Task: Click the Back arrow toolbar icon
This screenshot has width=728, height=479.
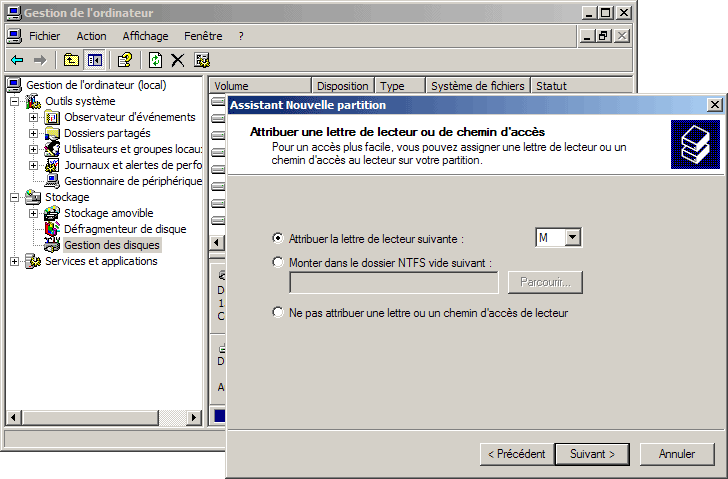Action: click(x=17, y=60)
